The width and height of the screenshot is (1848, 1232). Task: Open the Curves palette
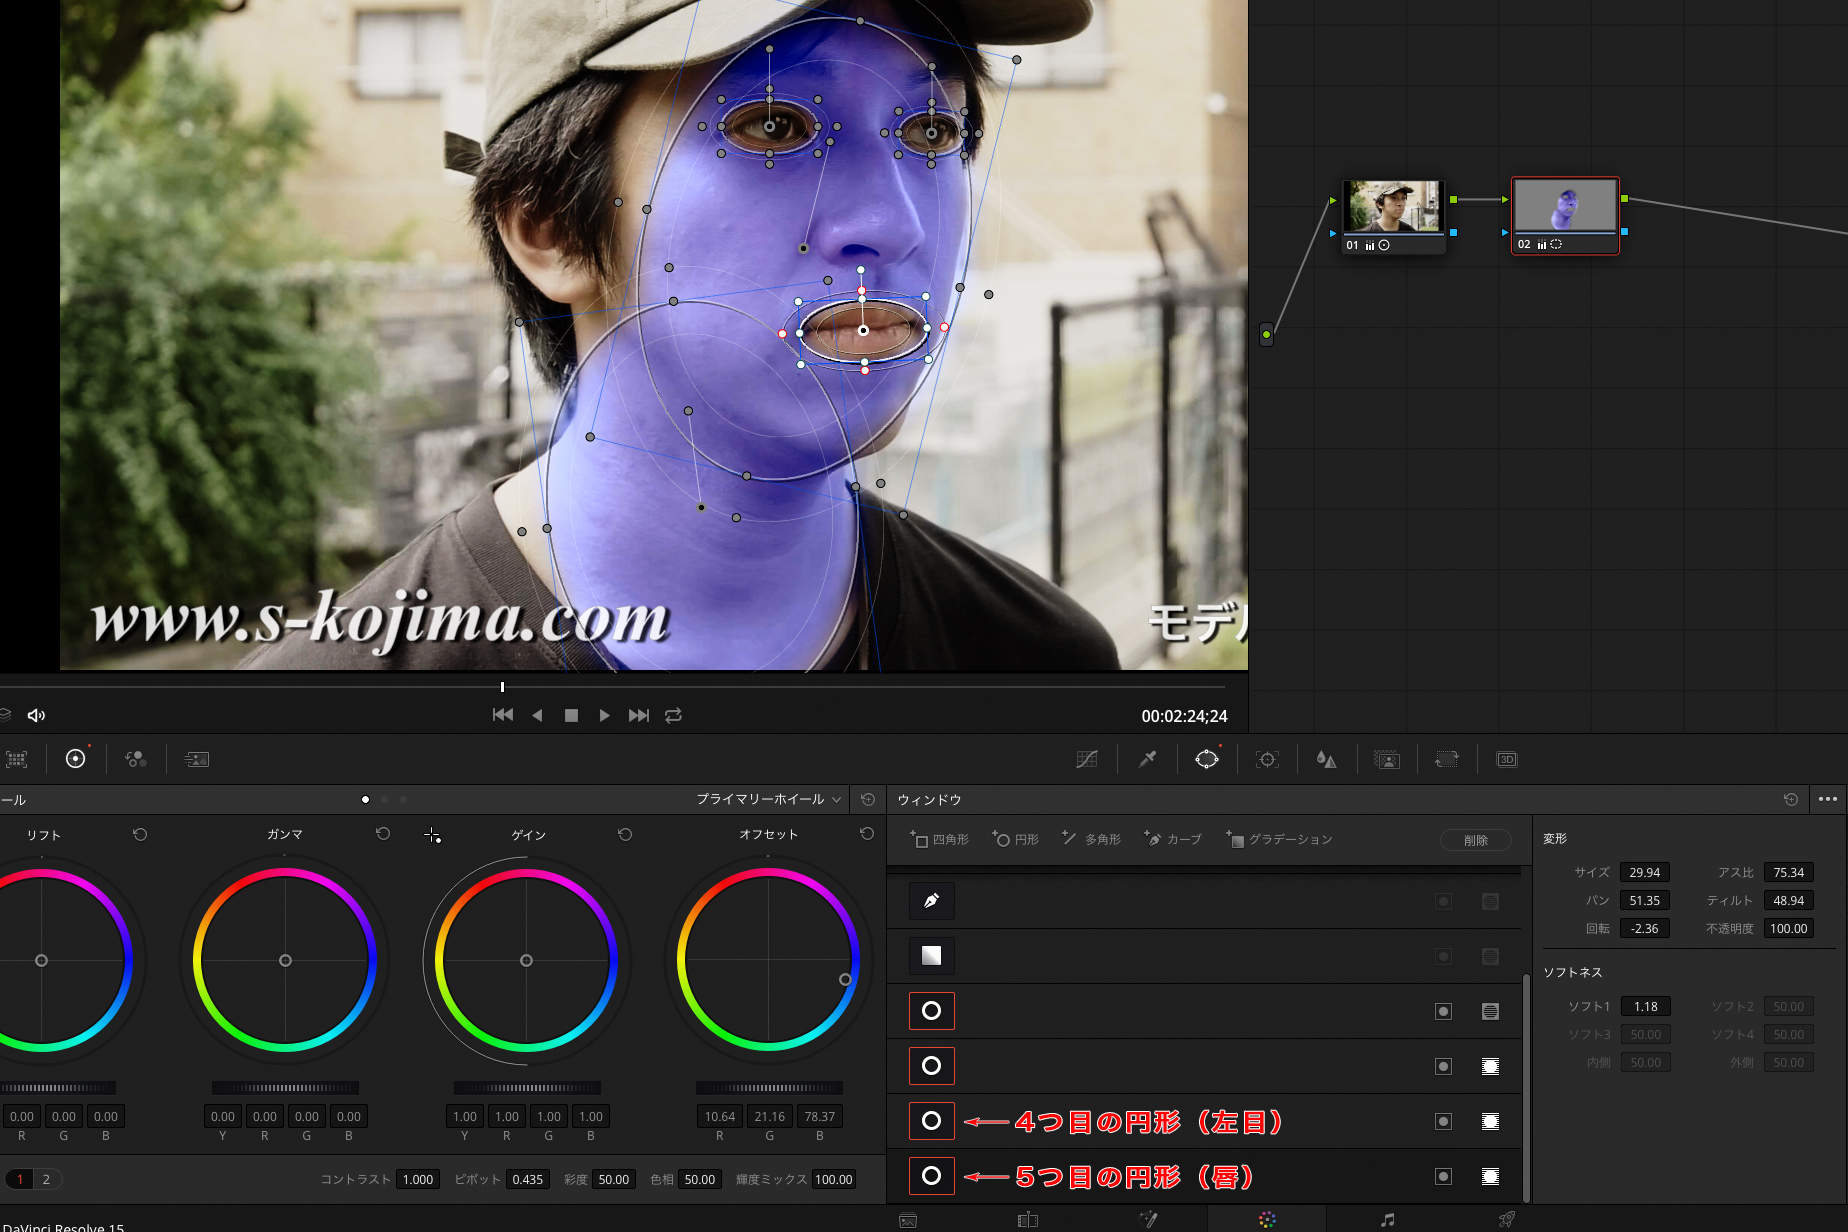[1087, 760]
